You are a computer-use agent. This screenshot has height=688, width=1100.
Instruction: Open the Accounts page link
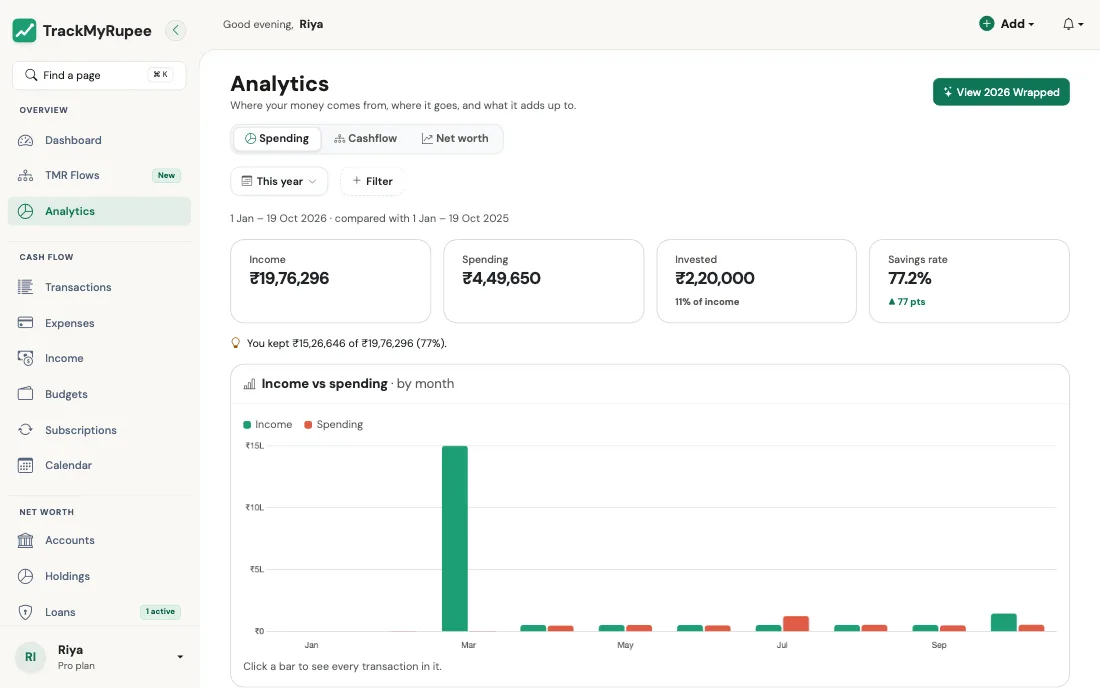click(x=99, y=540)
